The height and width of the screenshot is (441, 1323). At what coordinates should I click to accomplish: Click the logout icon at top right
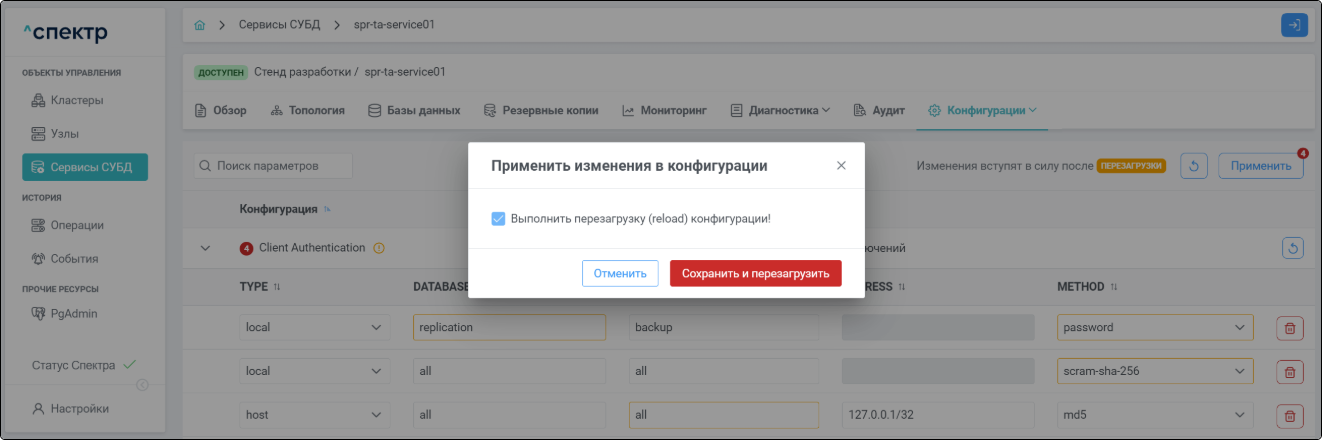point(1294,25)
